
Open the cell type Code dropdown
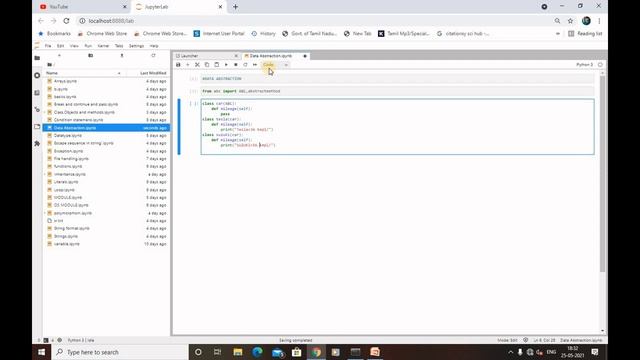(276, 65)
